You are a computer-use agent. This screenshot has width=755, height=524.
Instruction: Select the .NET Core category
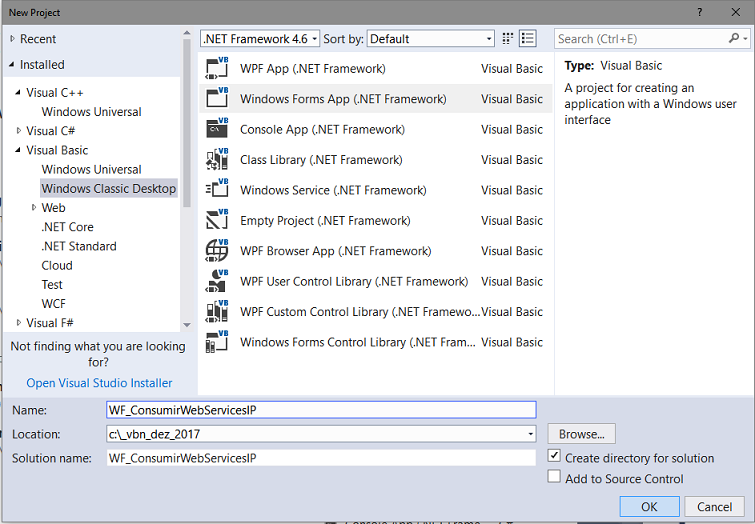coord(68,227)
